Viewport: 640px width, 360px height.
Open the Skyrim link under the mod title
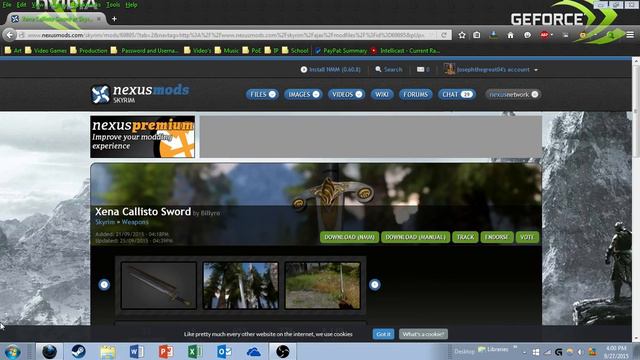point(105,222)
